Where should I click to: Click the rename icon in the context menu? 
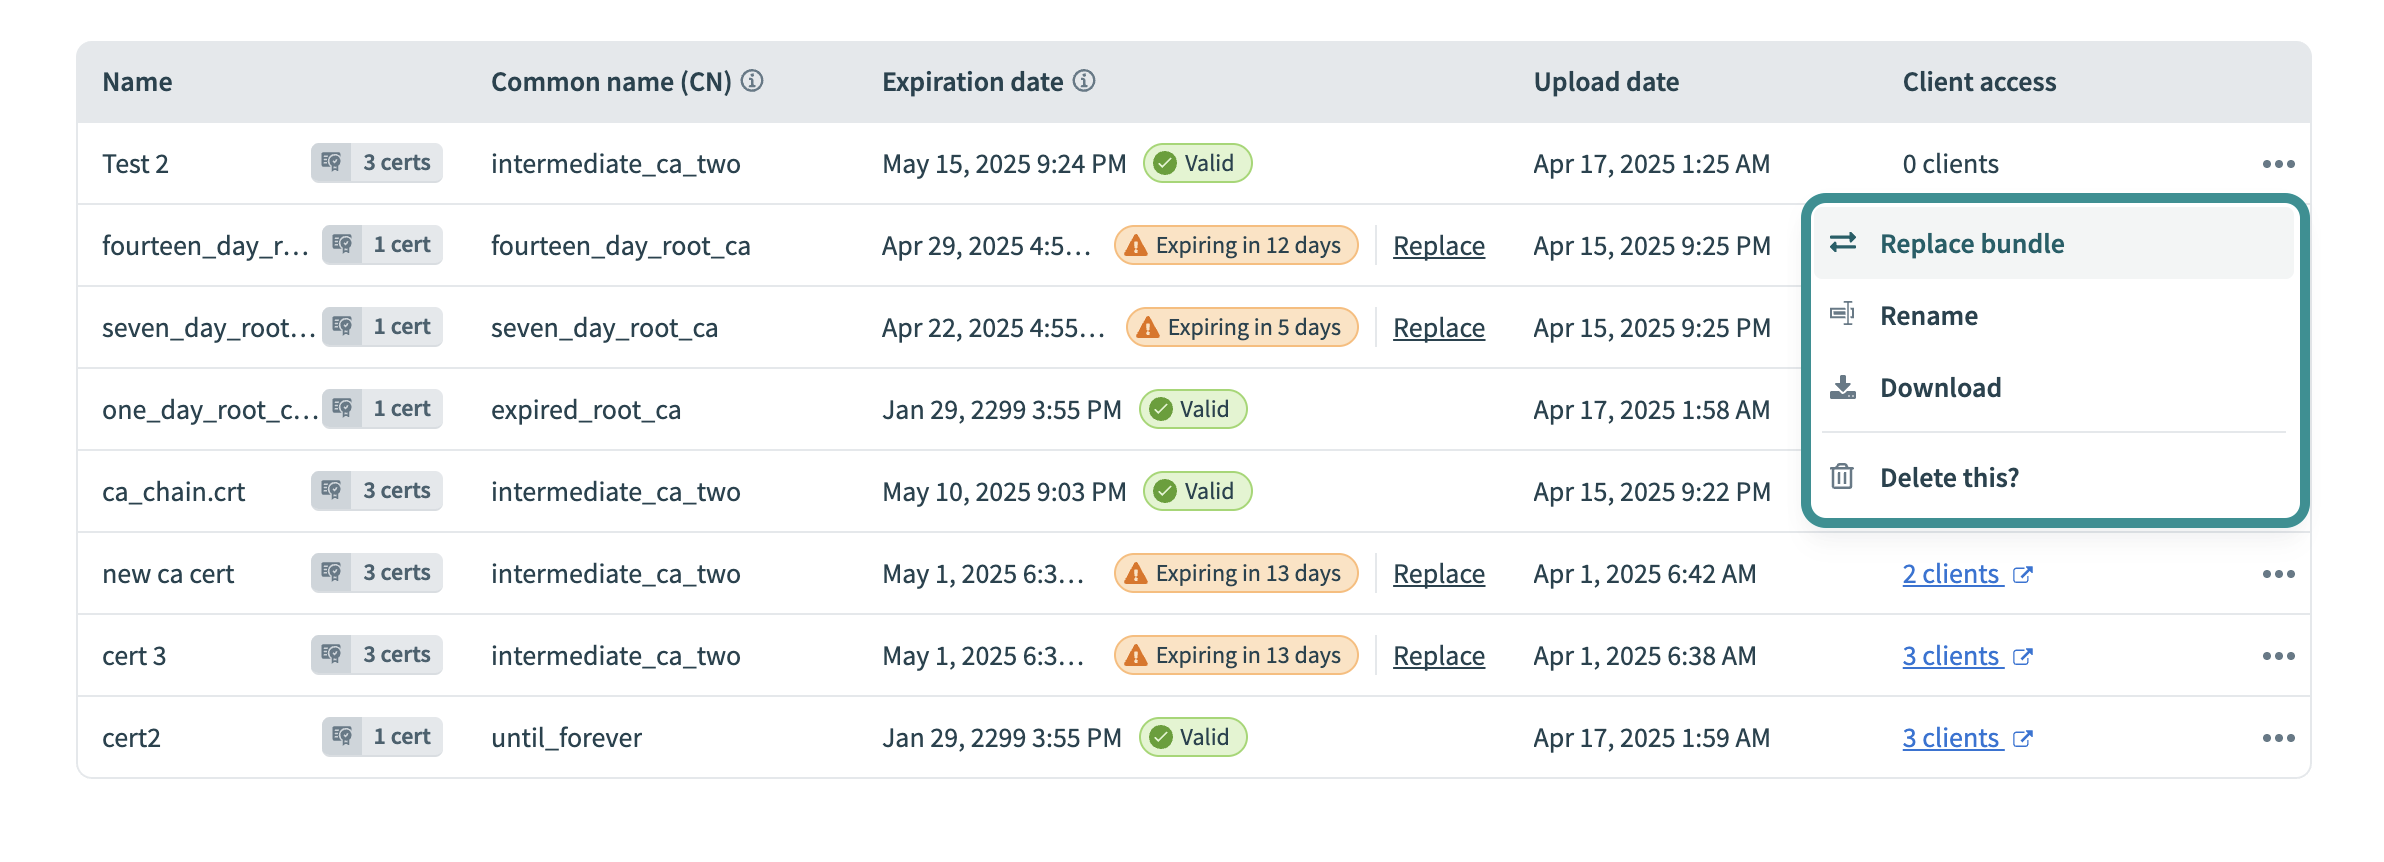pyautogui.click(x=1845, y=316)
